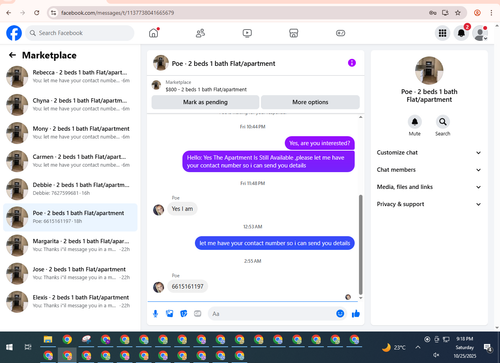Open Facebook home via logo
Viewport: 500px width, 363px height.
point(14,33)
